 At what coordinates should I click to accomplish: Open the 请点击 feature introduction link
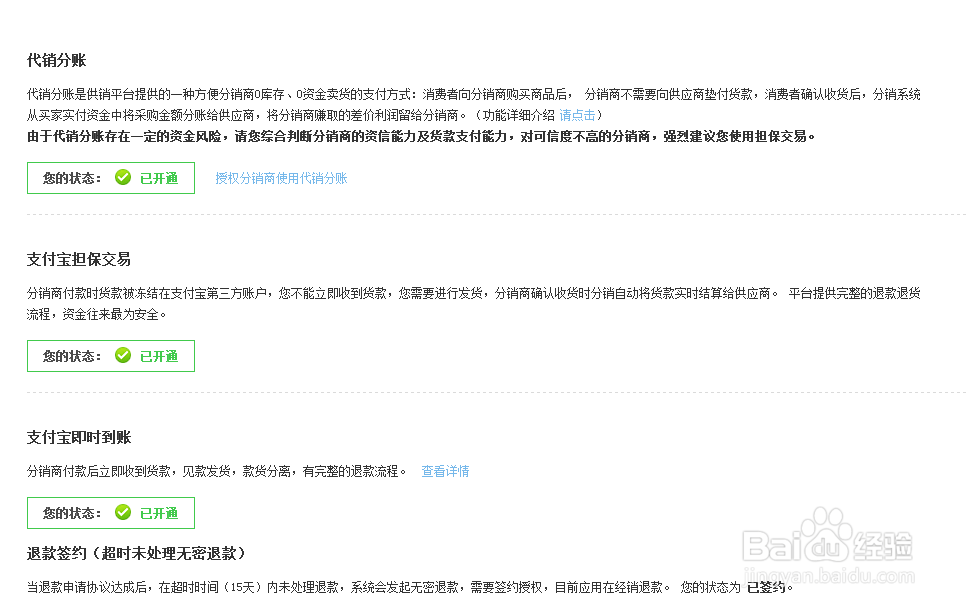point(577,115)
